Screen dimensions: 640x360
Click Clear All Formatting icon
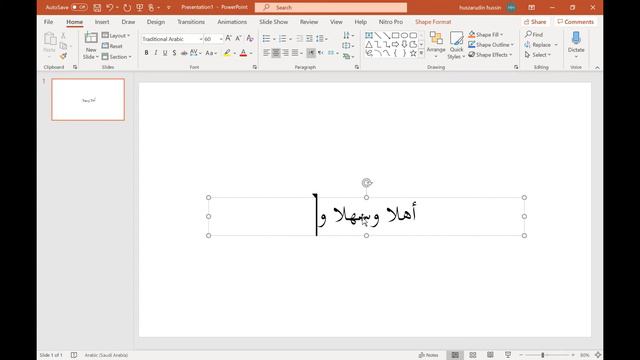250,38
